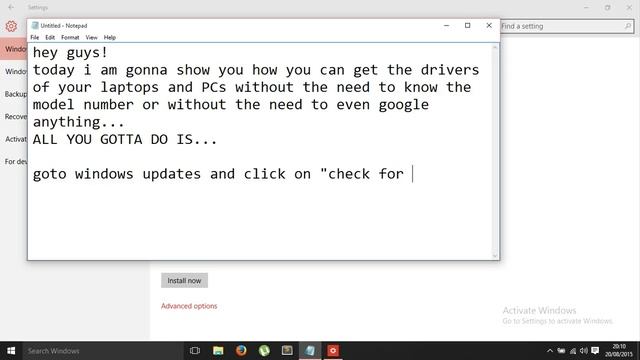The height and width of the screenshot is (360, 640).
Task: Open File Explorer from the taskbar
Action: pos(218,351)
